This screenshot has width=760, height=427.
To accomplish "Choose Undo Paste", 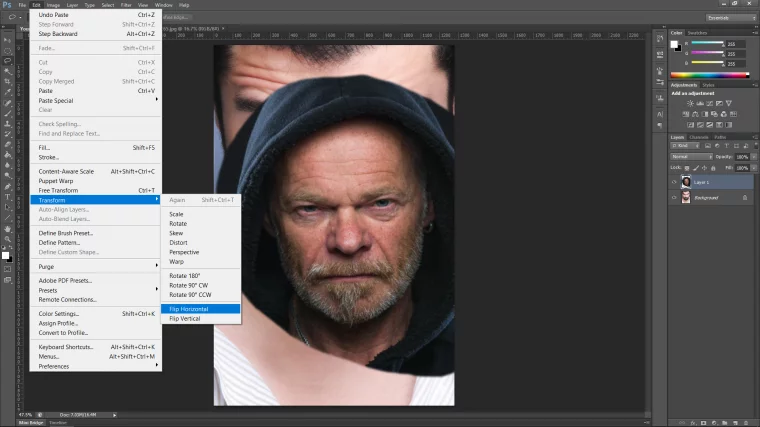I will pyautogui.click(x=96, y=15).
